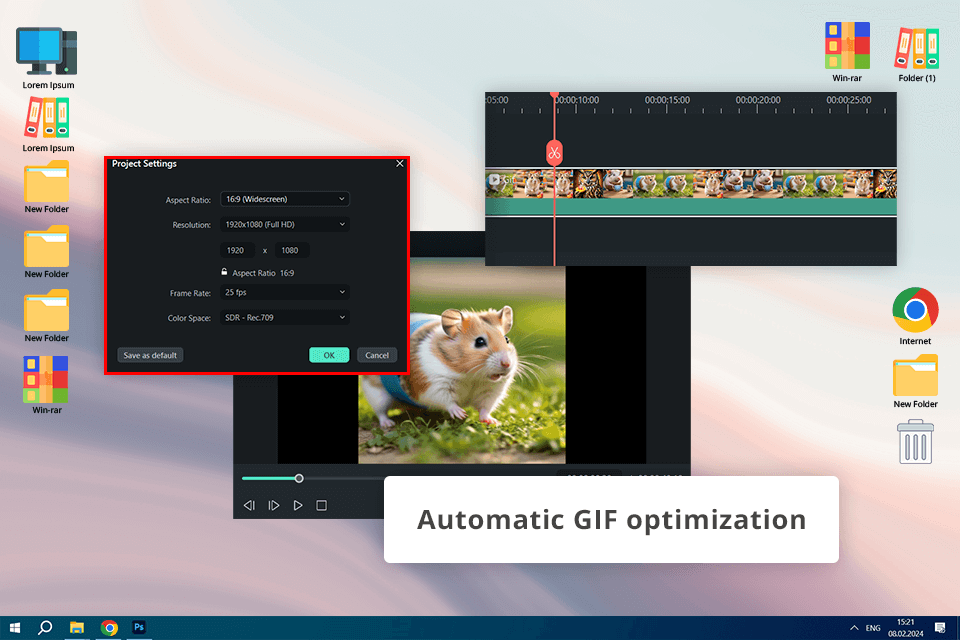960x640 pixels.
Task: Open the Win-rar icon on the left side
Action: pyautogui.click(x=47, y=385)
